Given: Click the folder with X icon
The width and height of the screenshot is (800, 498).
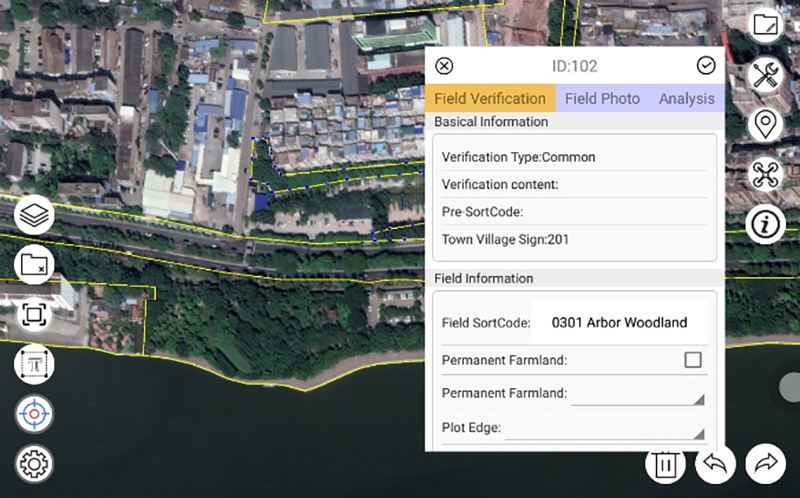Looking at the screenshot, I should click(x=34, y=264).
